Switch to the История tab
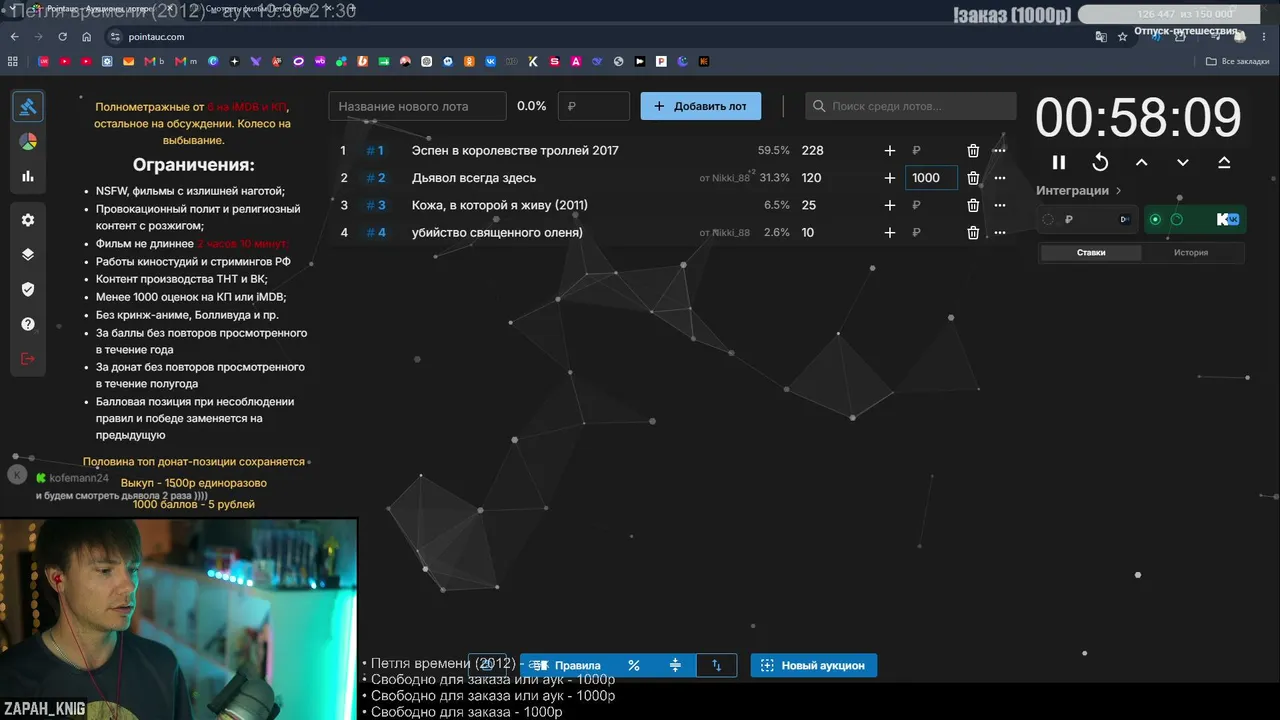 click(x=1191, y=253)
